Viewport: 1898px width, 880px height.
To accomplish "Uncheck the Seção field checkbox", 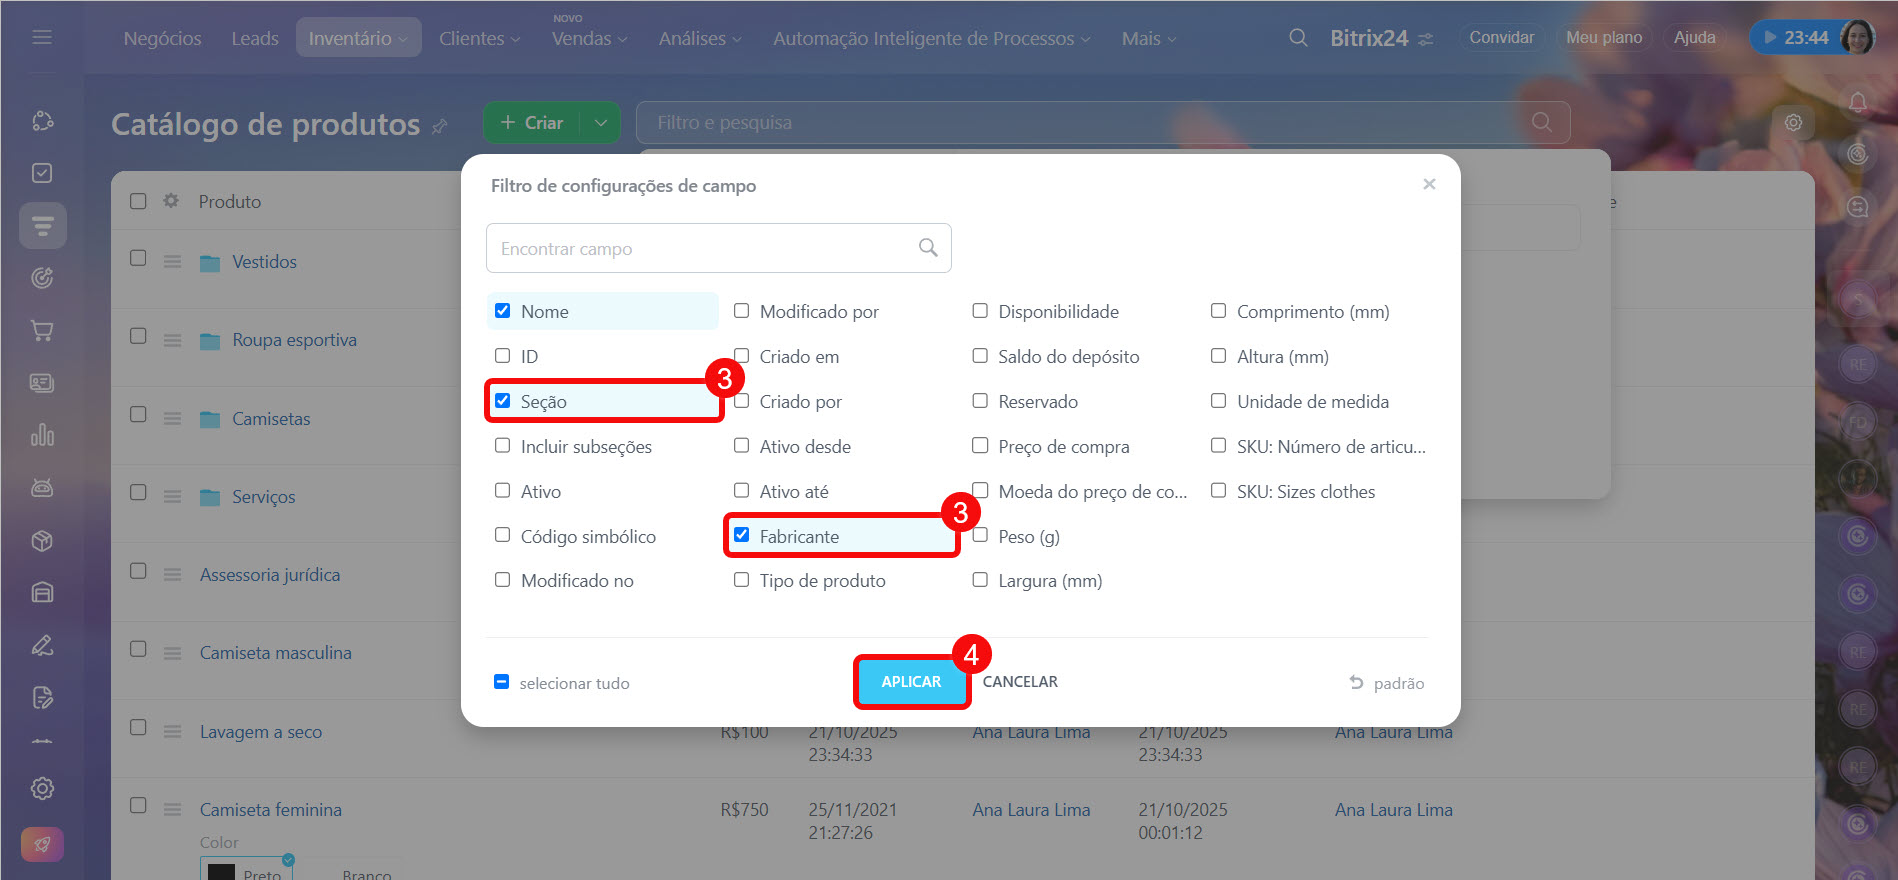I will [503, 401].
